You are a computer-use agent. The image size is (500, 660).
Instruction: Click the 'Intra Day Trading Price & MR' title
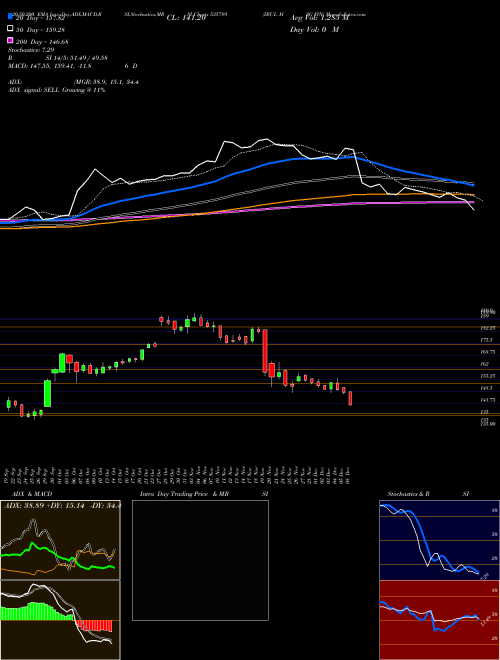click(185, 494)
